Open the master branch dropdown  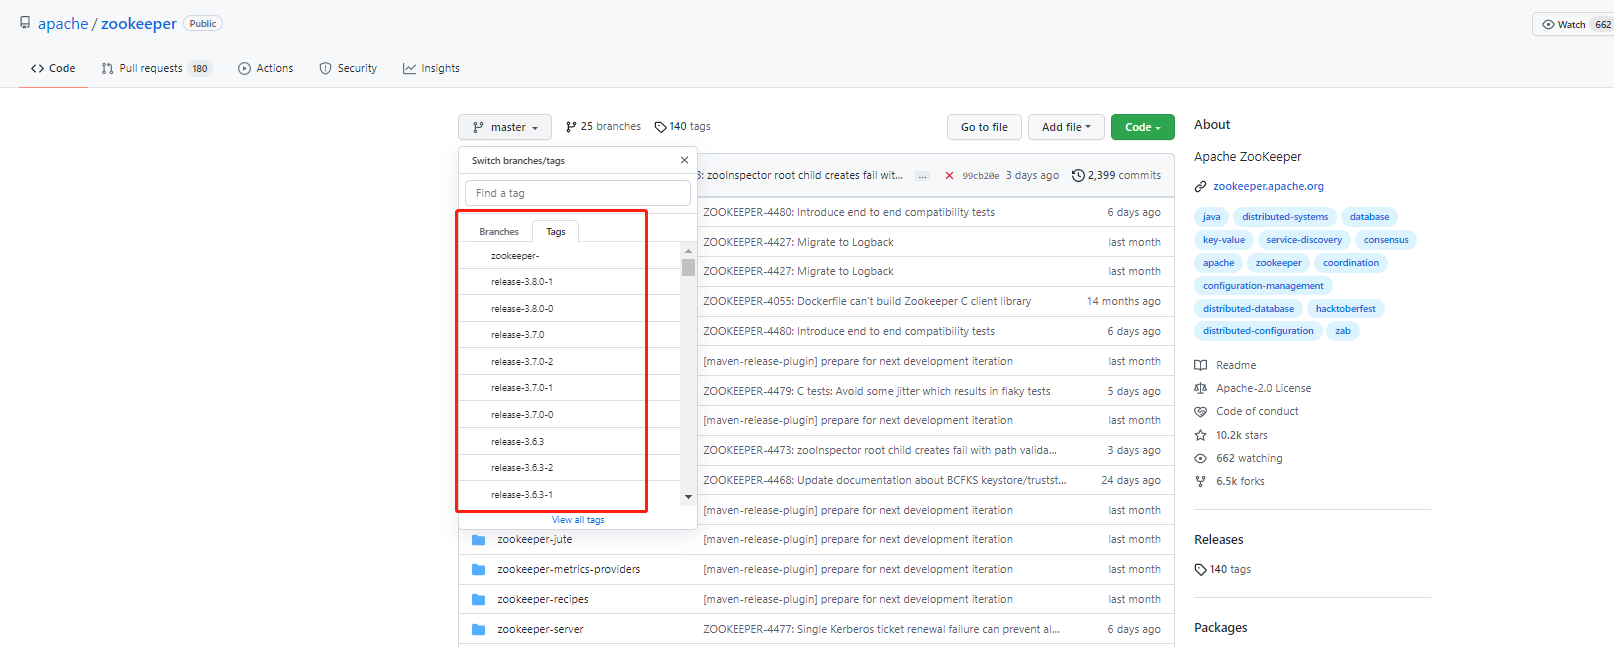[505, 127]
